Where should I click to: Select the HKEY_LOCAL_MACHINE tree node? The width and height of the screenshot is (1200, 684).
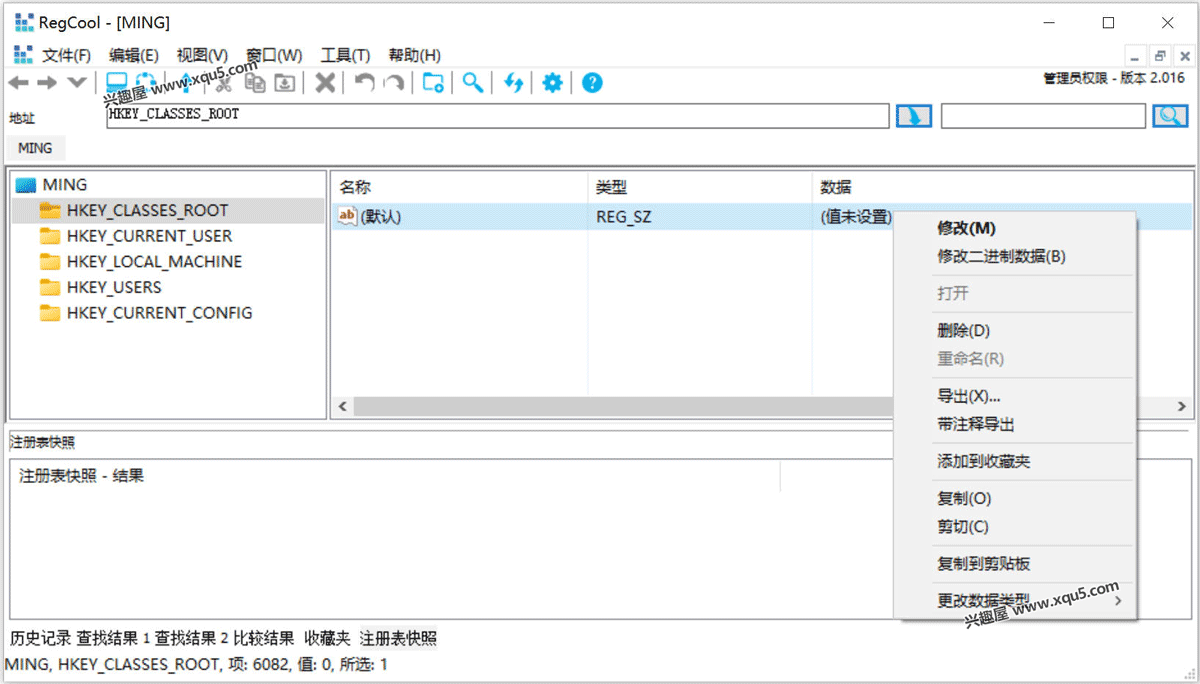coord(154,262)
